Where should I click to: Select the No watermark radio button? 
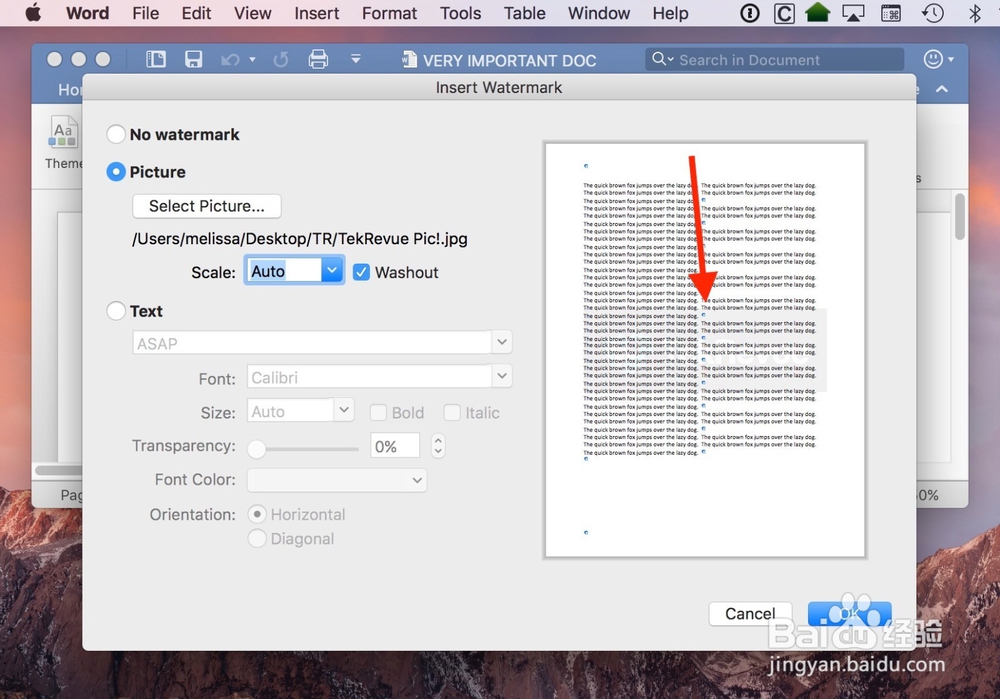pos(115,134)
